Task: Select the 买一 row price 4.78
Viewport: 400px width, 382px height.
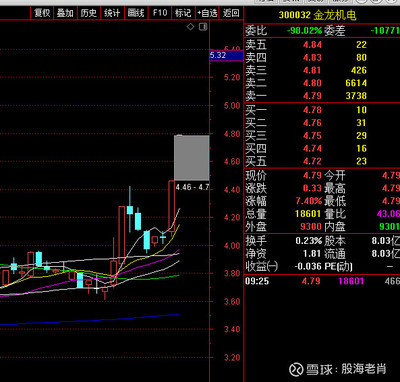Action: pos(312,110)
